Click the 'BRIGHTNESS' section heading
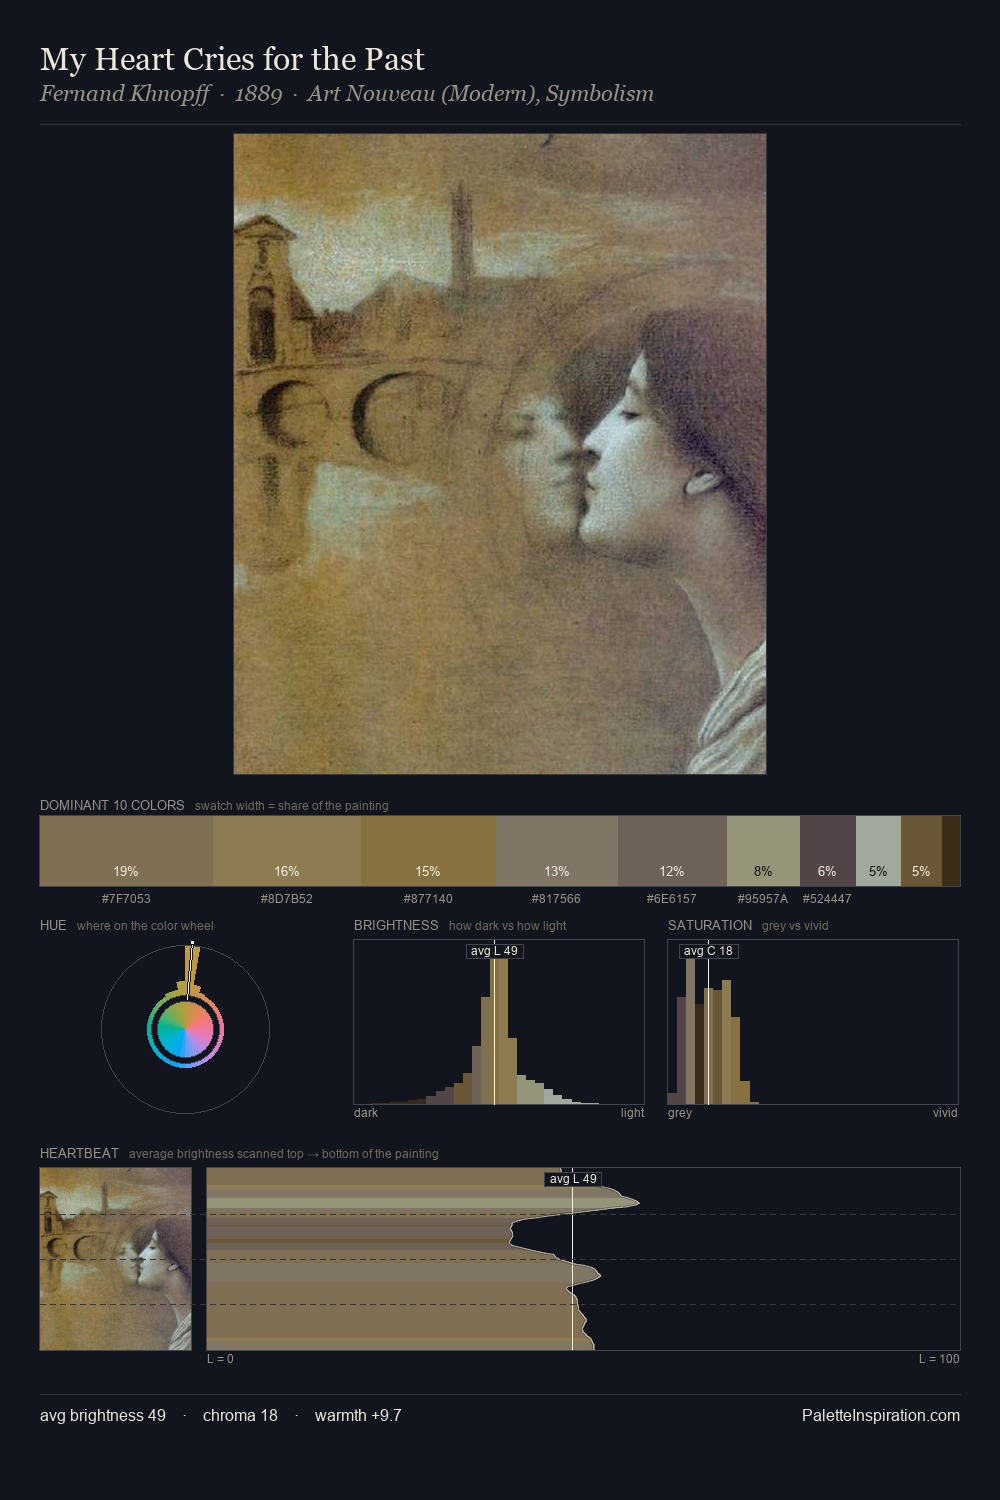Viewport: 1000px width, 1500px height. pos(396,925)
